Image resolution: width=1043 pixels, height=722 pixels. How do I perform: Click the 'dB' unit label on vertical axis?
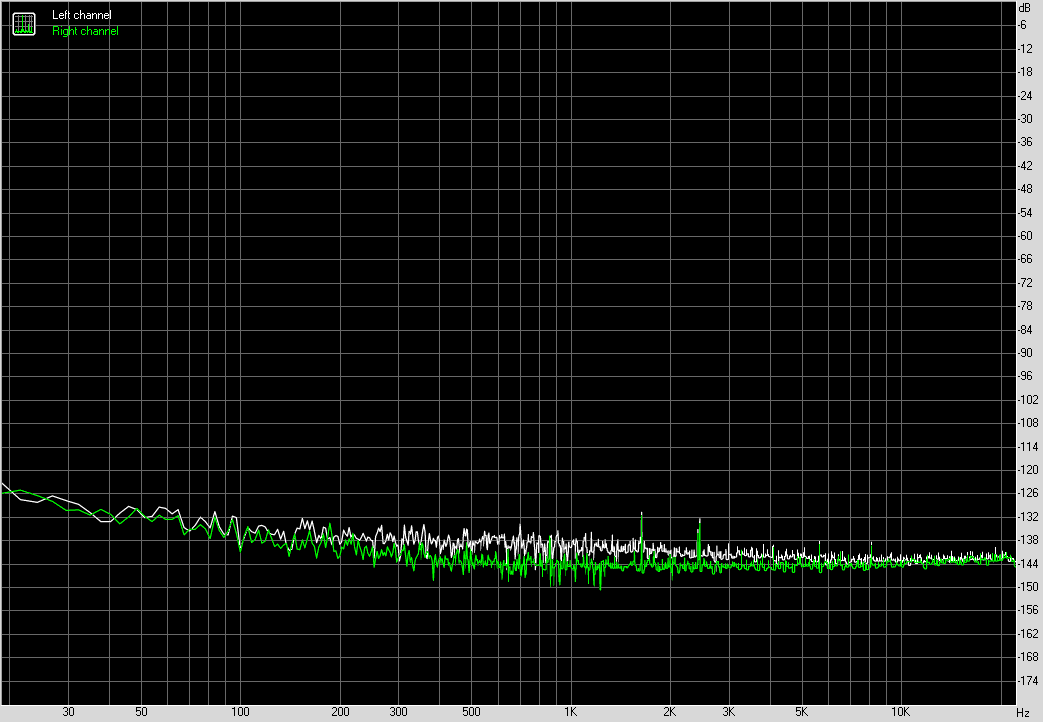pyautogui.click(x=1024, y=8)
